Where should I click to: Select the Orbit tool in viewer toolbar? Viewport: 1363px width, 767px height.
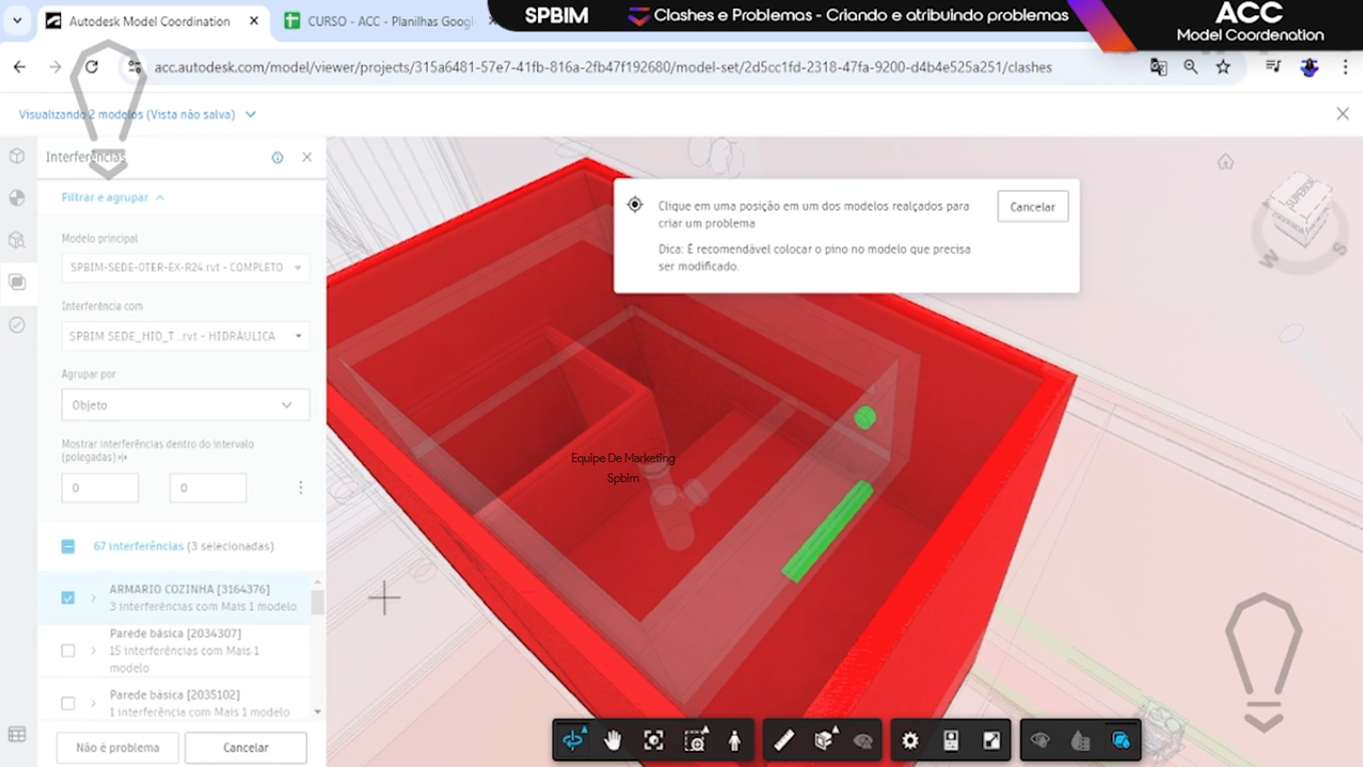click(x=573, y=740)
